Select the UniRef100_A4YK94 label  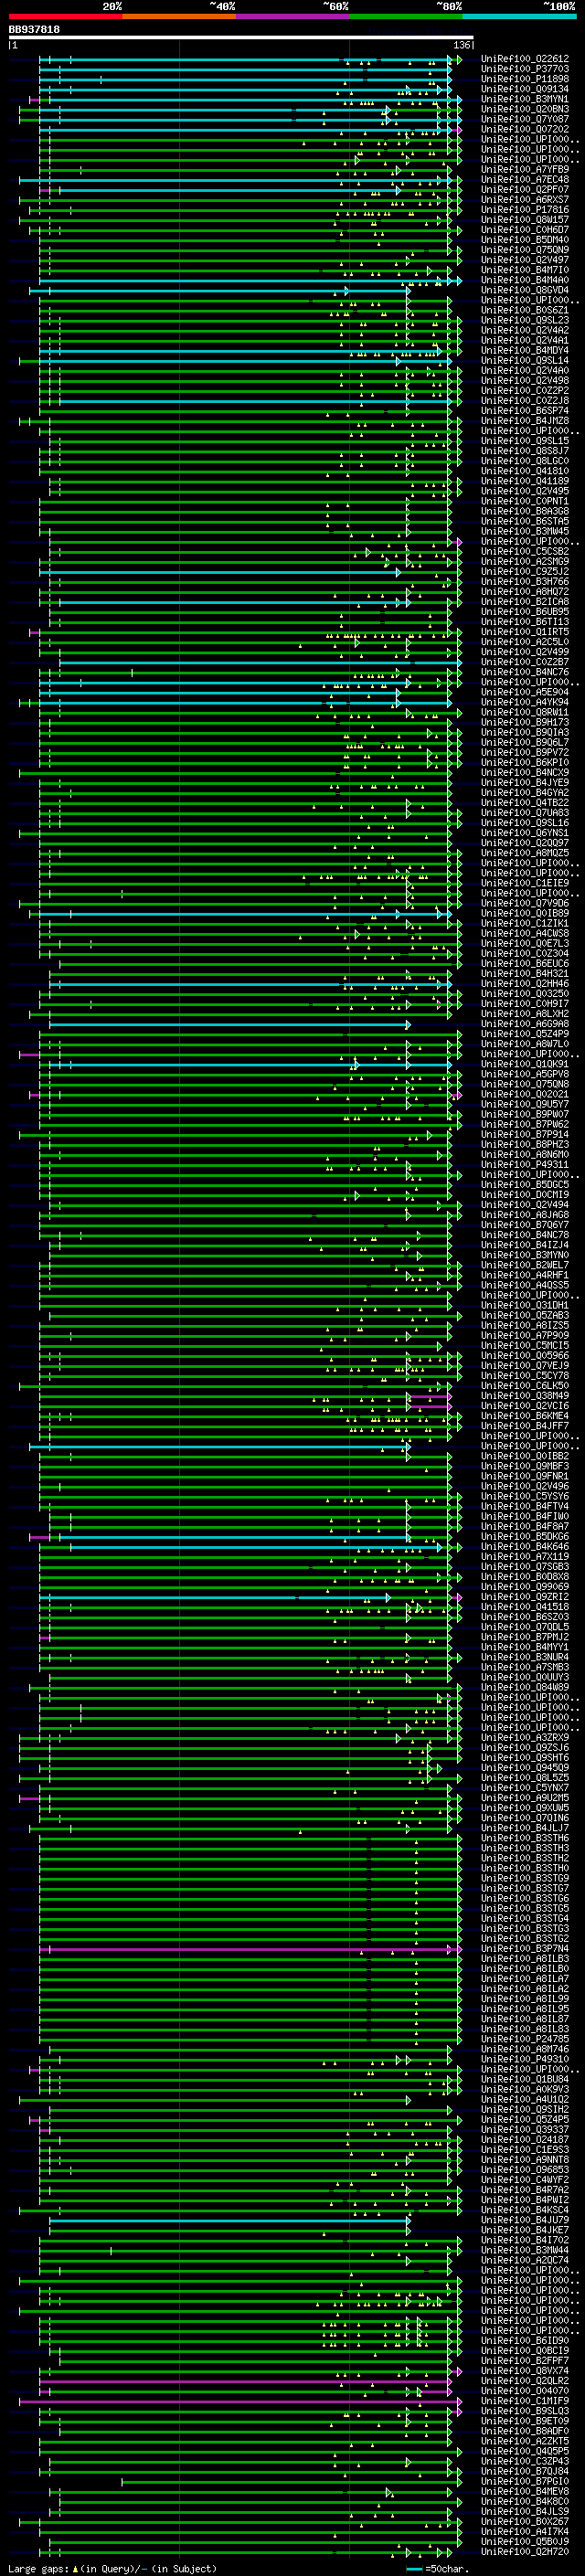[525, 703]
